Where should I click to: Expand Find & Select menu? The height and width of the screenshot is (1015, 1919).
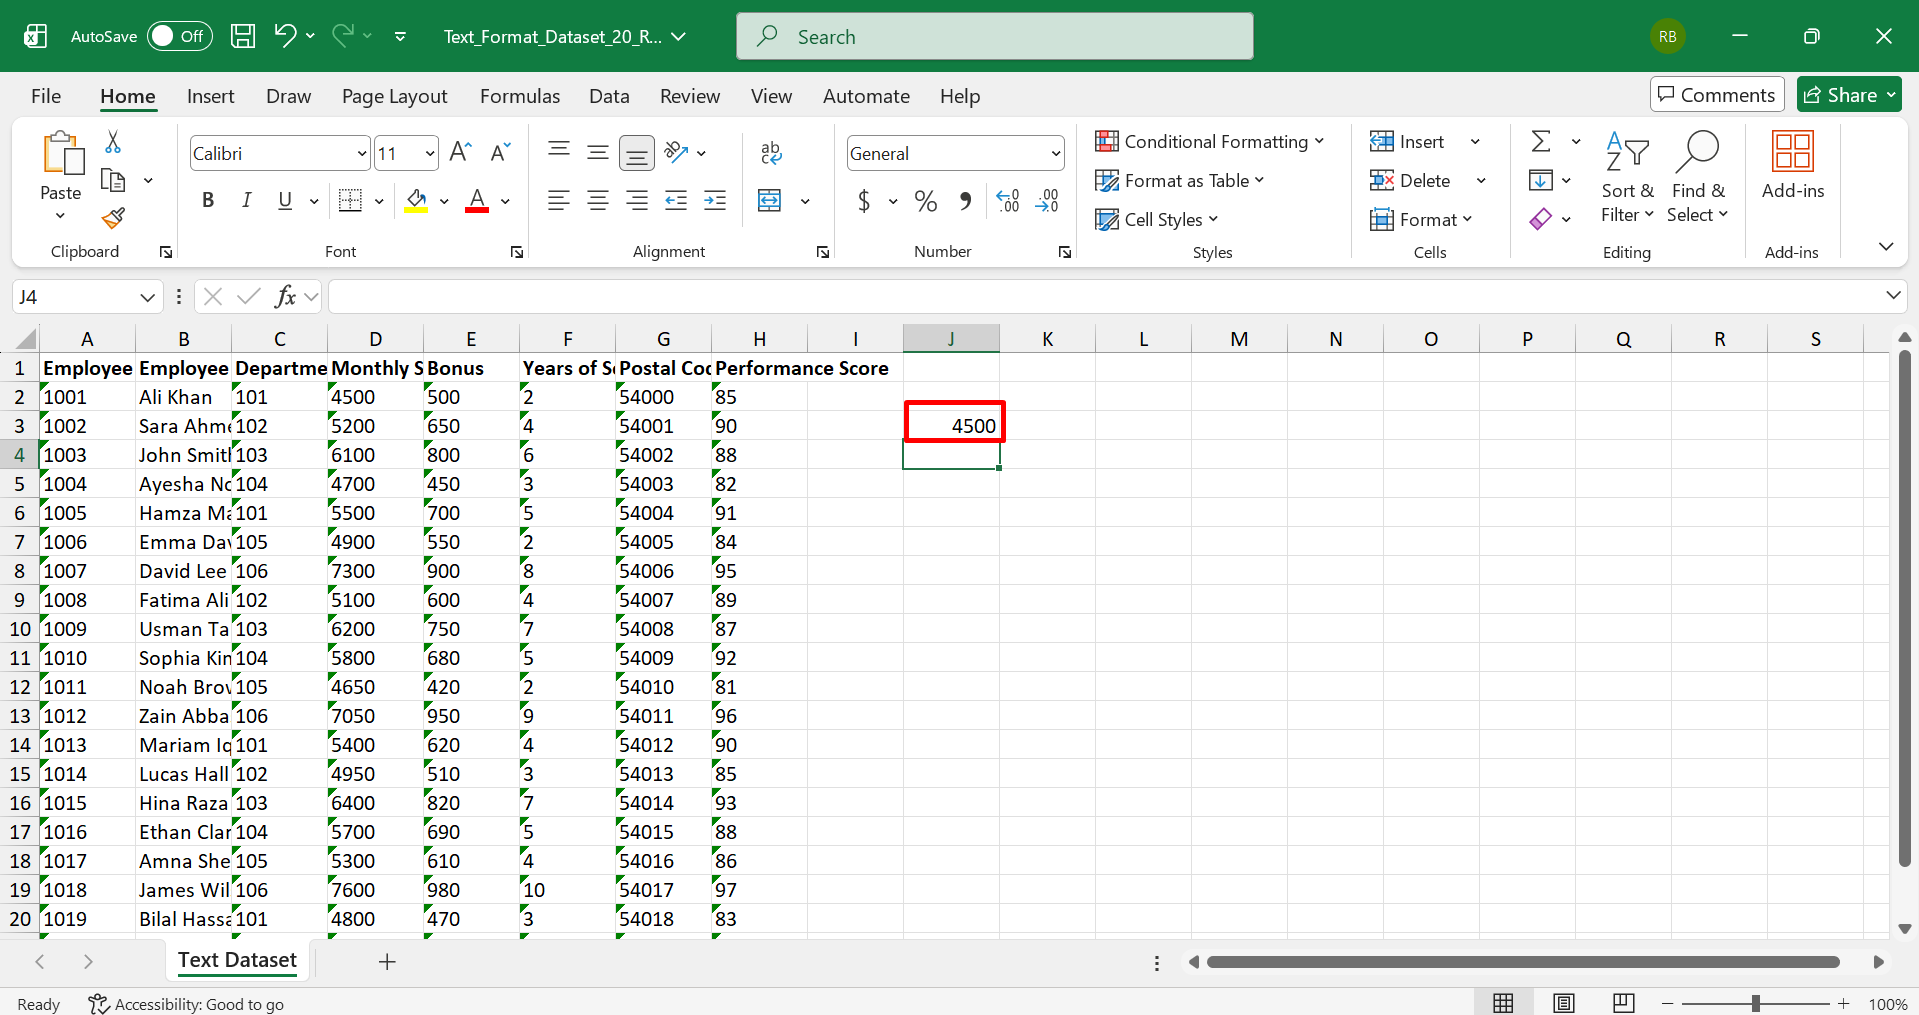click(x=1697, y=178)
